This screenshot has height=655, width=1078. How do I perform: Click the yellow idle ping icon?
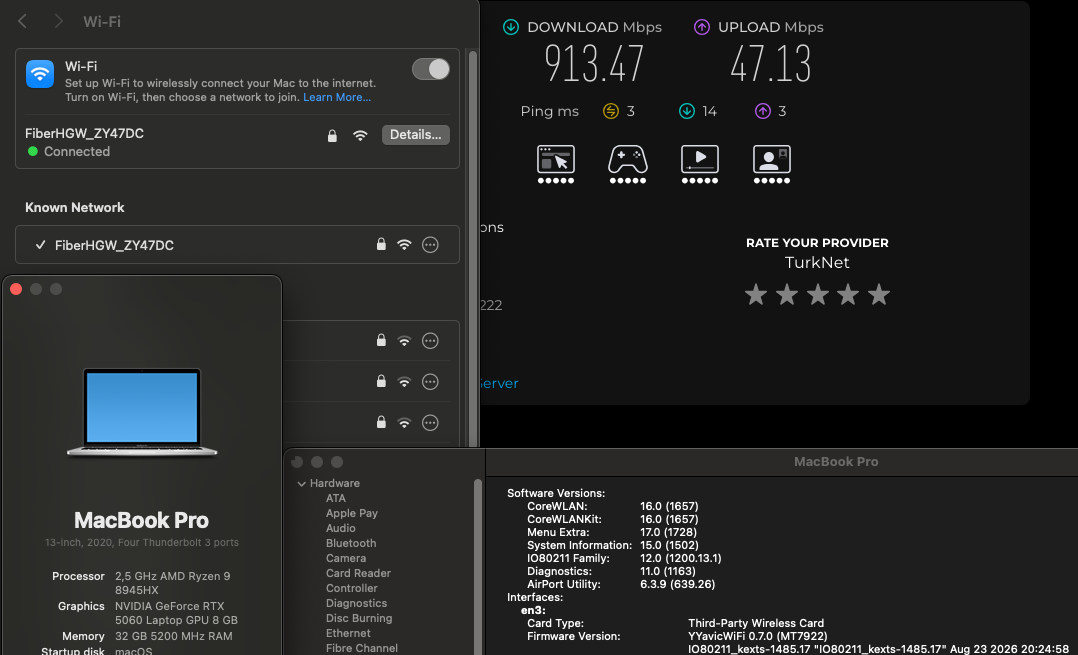[x=610, y=111]
